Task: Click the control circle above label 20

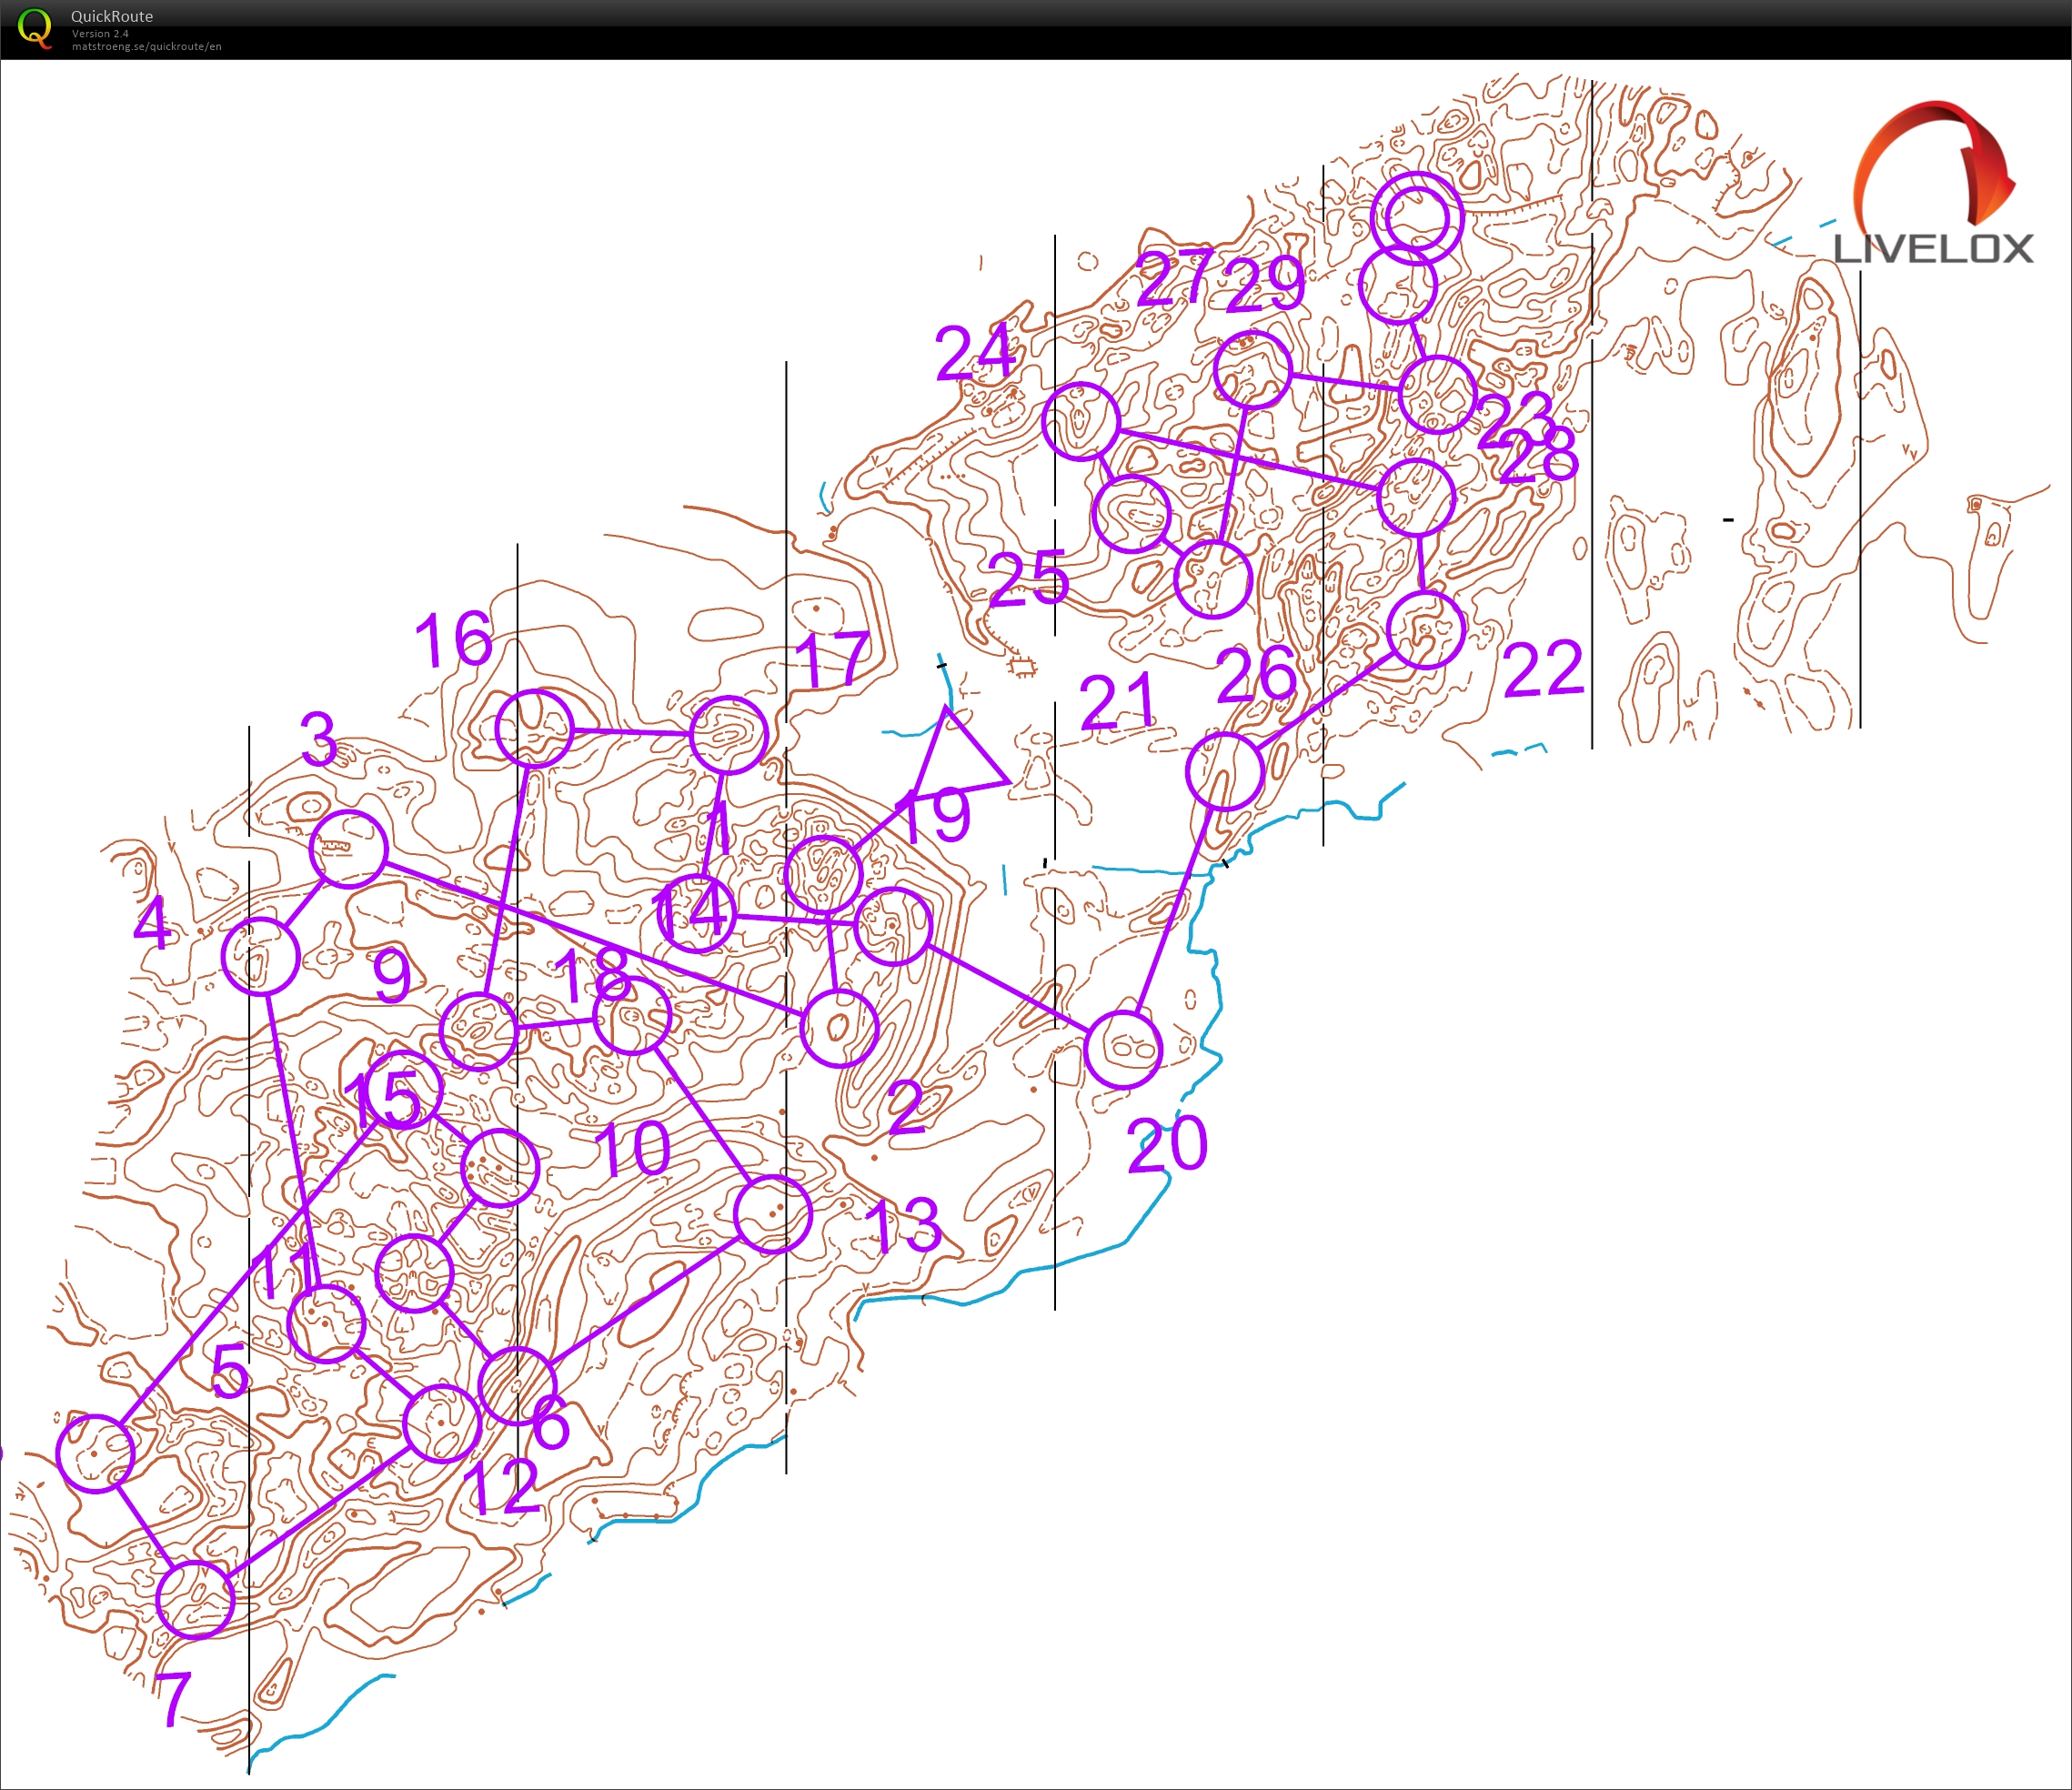Action: coord(1123,1049)
